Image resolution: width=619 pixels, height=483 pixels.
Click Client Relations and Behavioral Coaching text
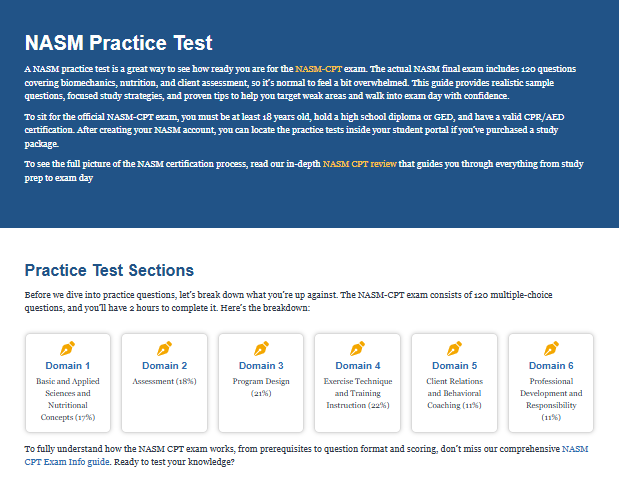pyautogui.click(x=455, y=393)
